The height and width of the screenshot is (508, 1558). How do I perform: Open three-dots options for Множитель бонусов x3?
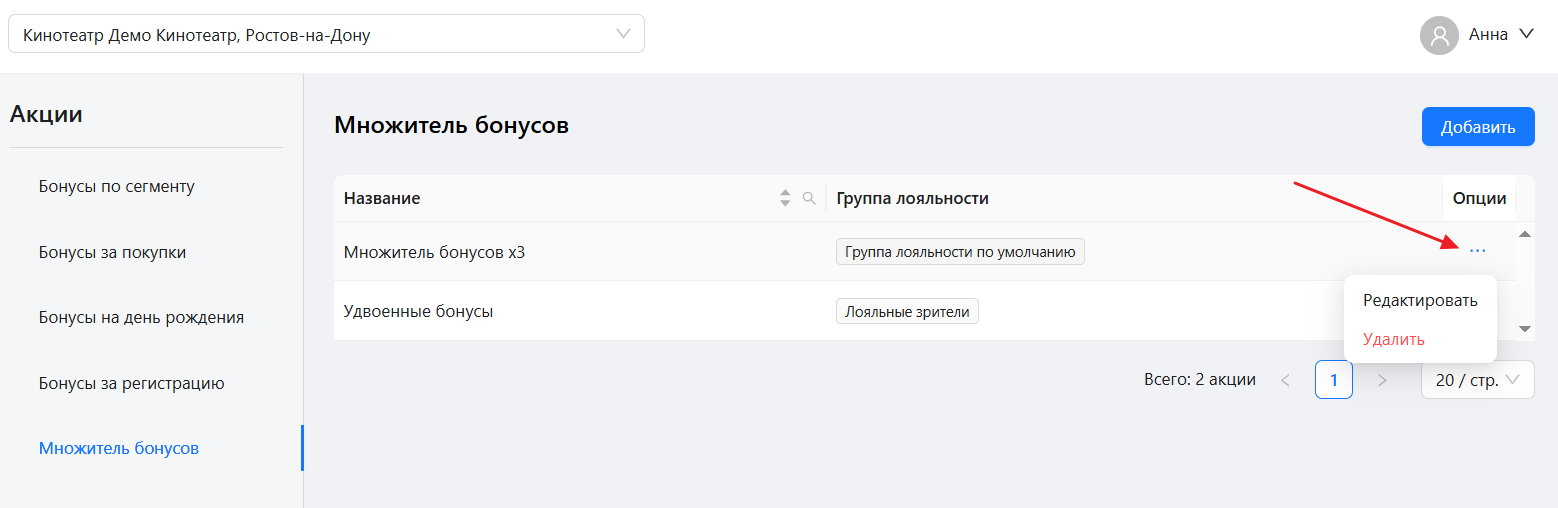(x=1478, y=251)
